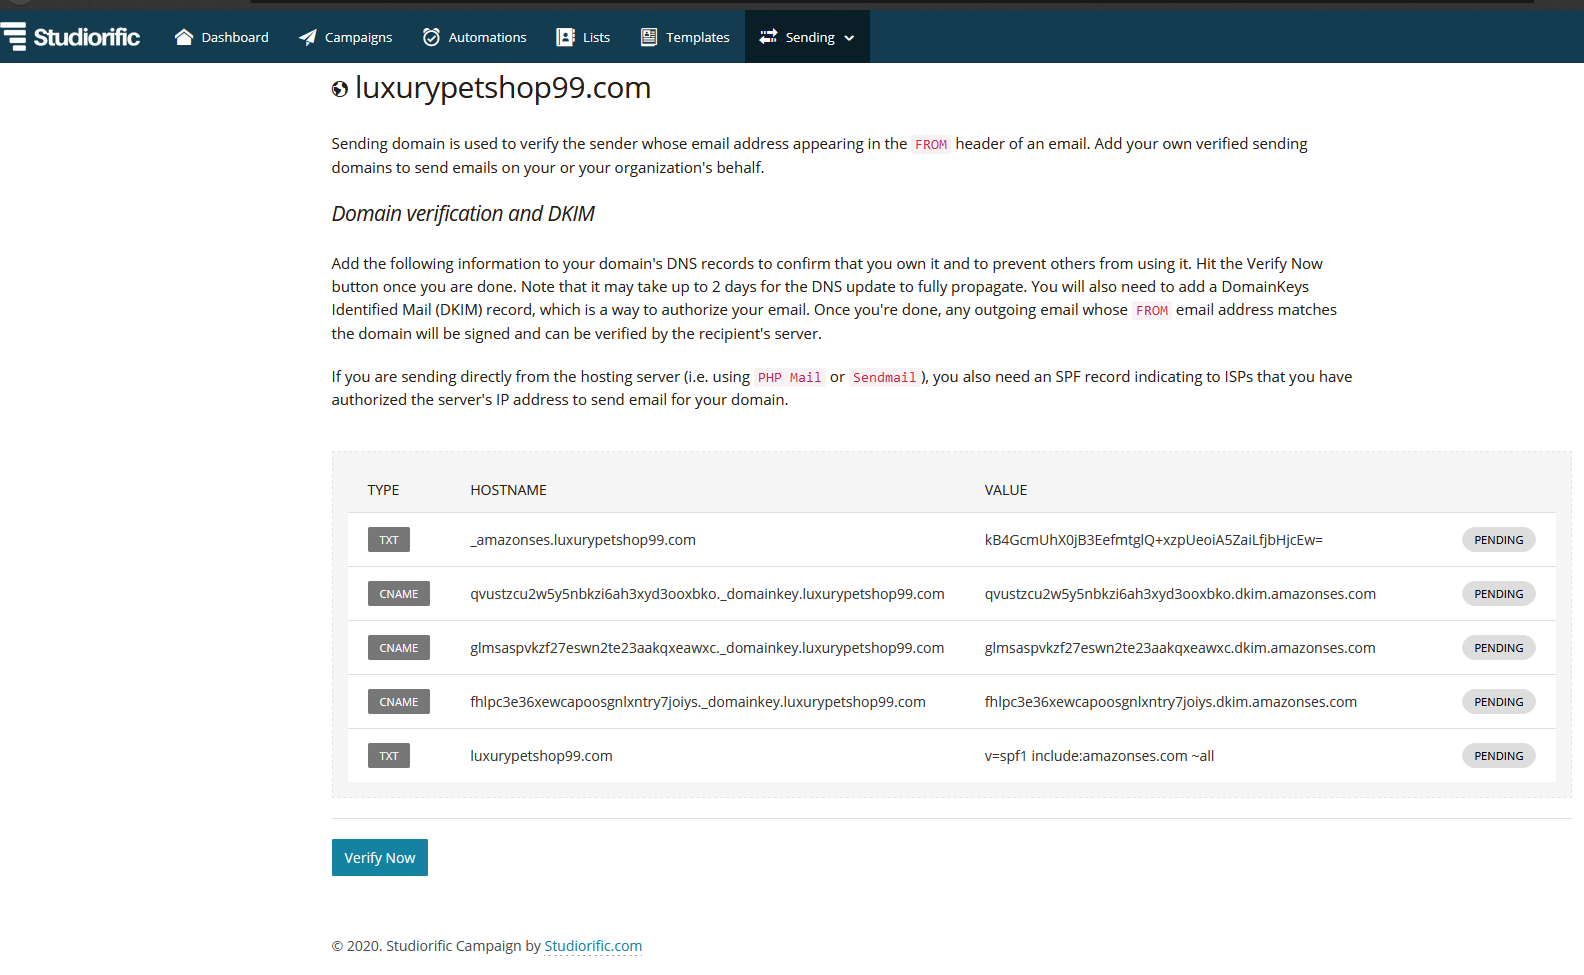The height and width of the screenshot is (975, 1584).
Task: Open the Lists menu item
Action: click(x=583, y=37)
